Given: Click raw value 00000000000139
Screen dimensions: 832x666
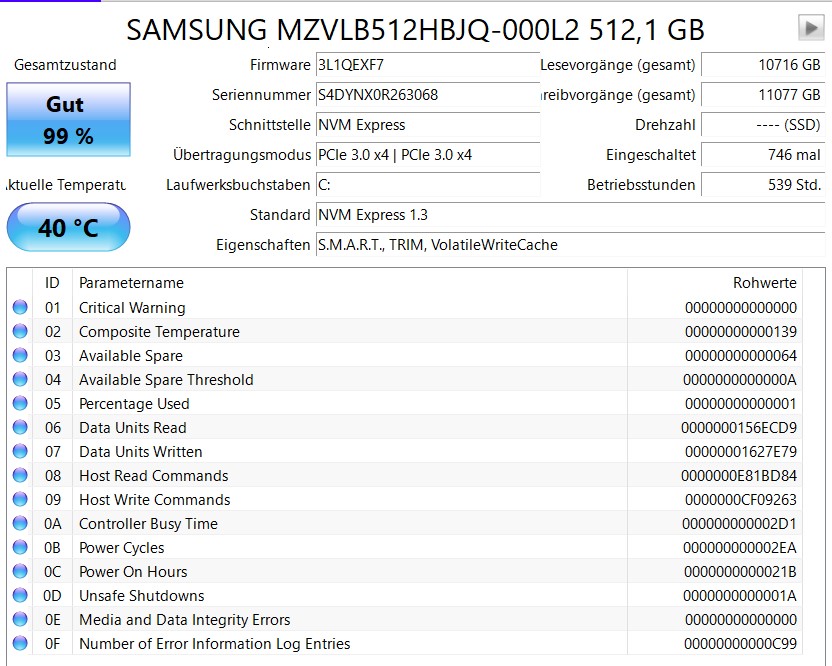Looking at the screenshot, I should point(741,332).
